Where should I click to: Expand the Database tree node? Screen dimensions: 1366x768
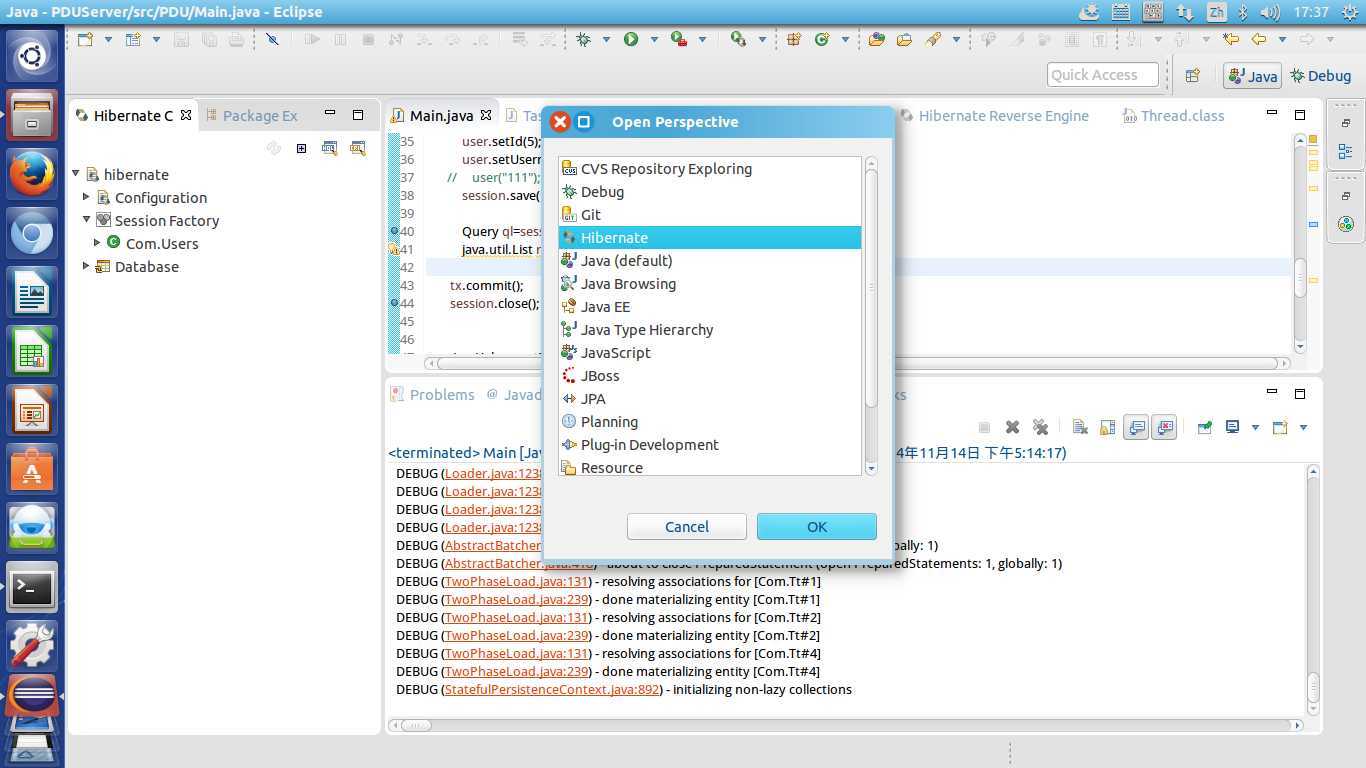point(87,266)
